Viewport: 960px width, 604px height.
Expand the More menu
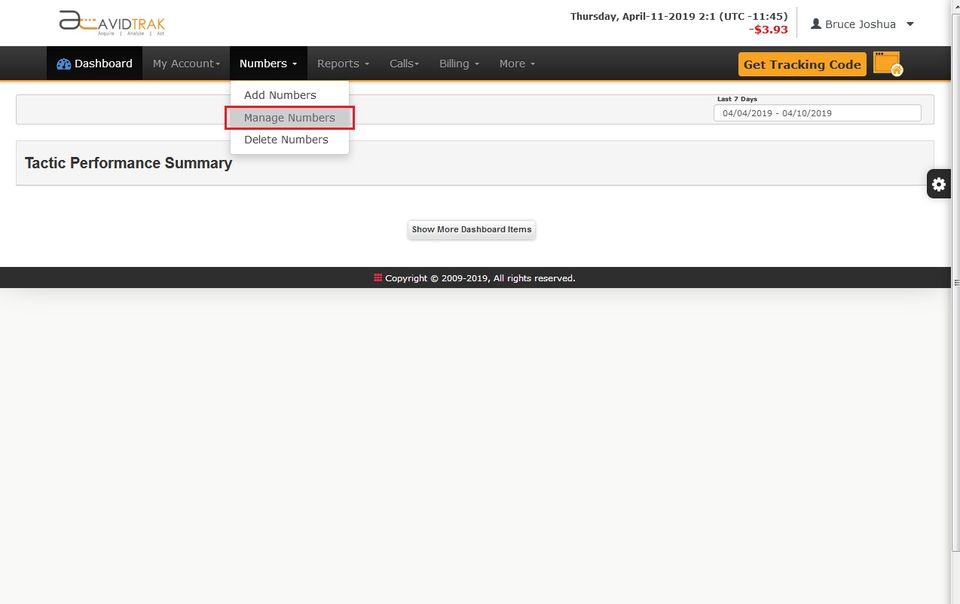(517, 64)
